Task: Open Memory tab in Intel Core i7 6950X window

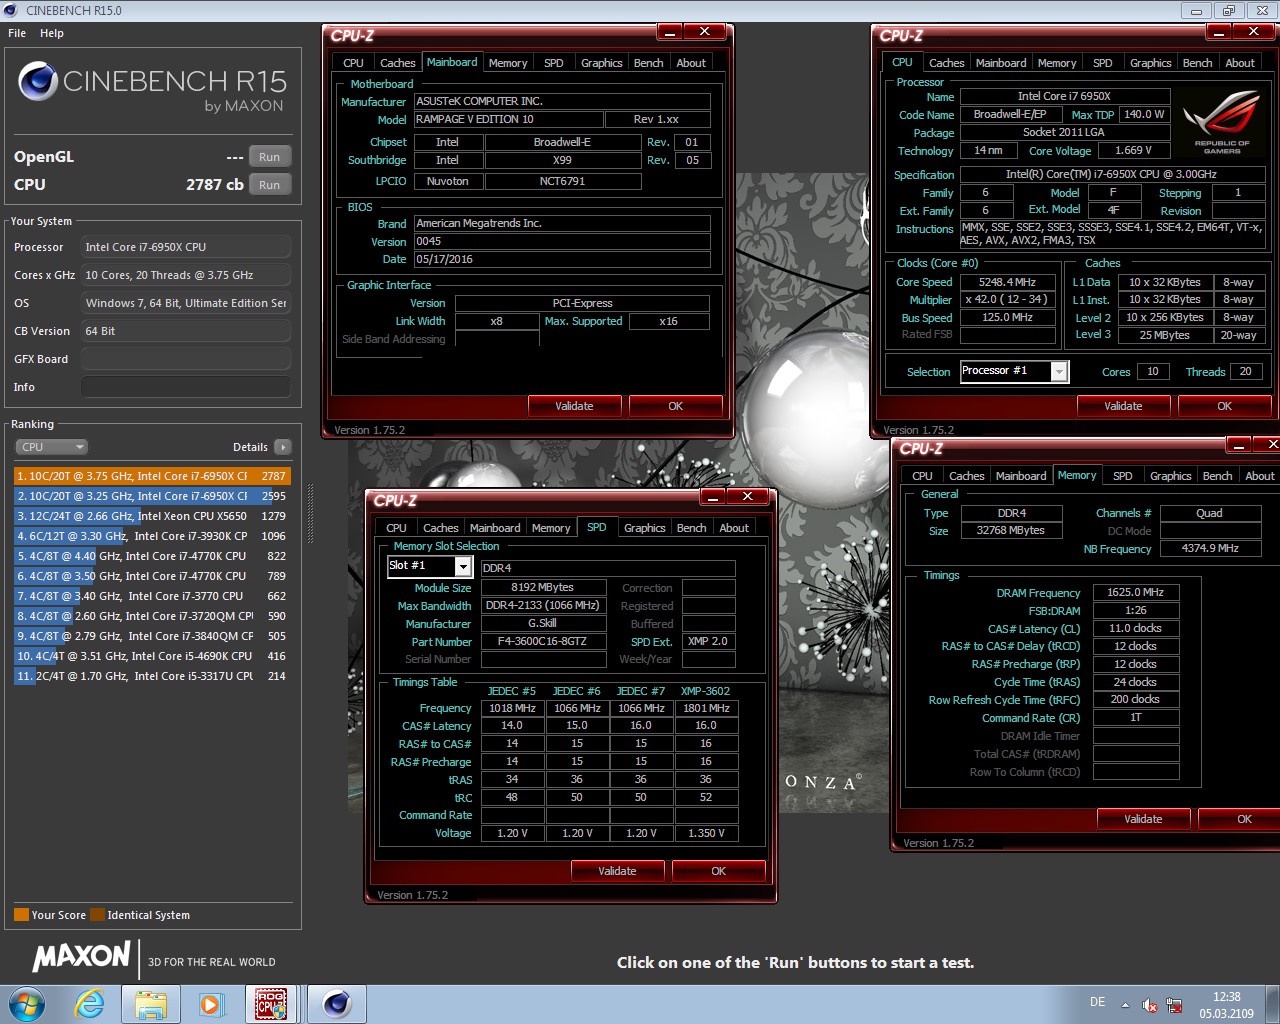Action: (x=1057, y=63)
